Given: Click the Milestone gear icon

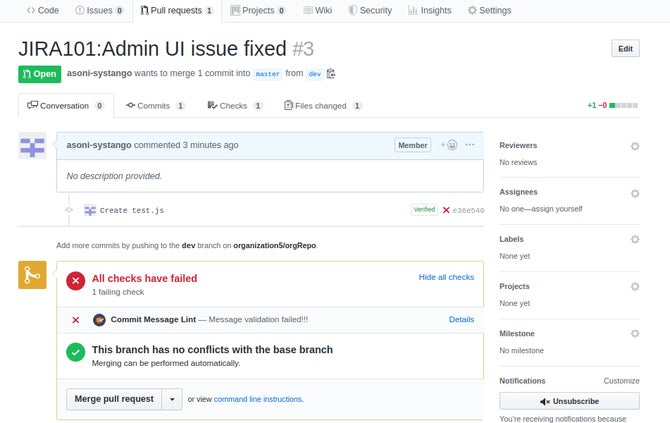Looking at the screenshot, I should (x=634, y=333).
